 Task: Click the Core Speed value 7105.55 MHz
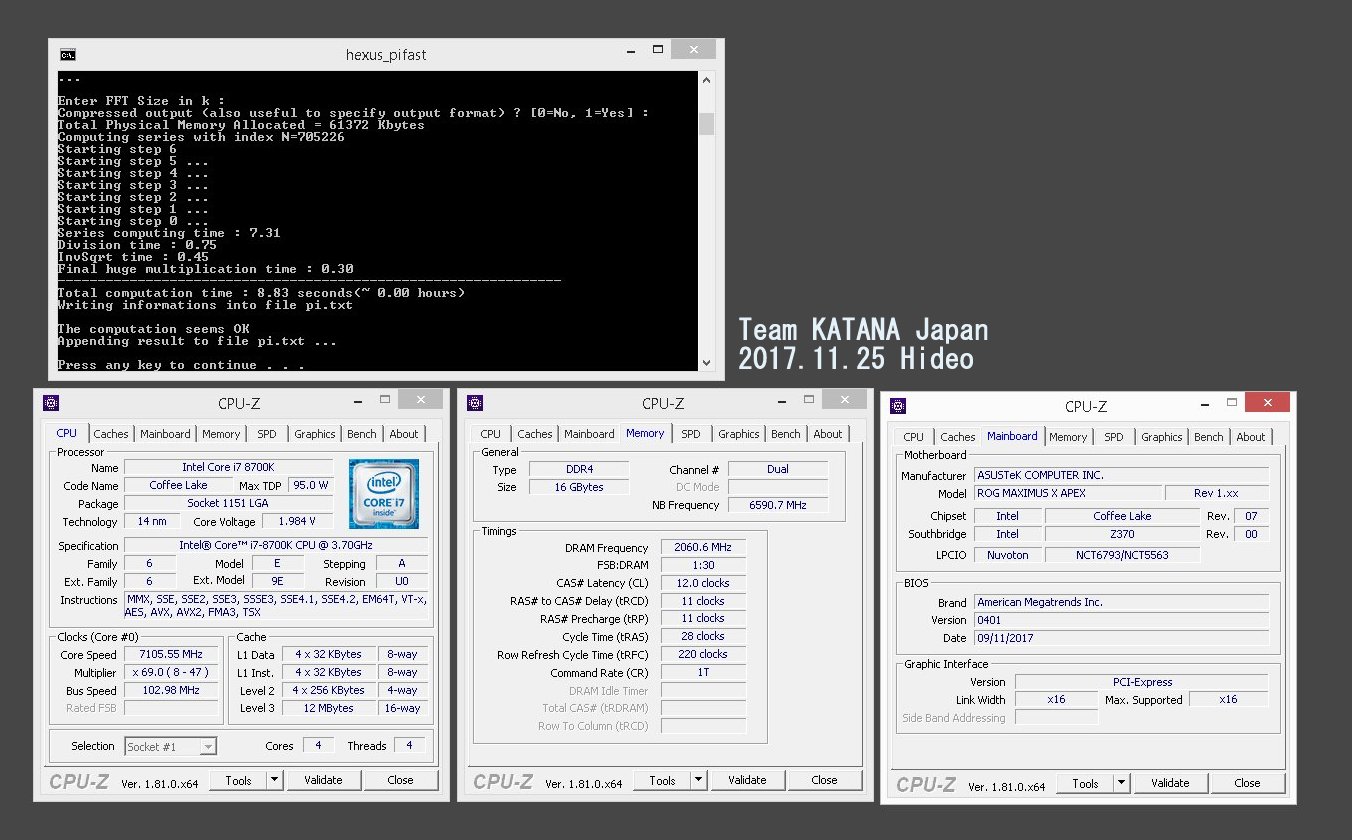[x=171, y=654]
